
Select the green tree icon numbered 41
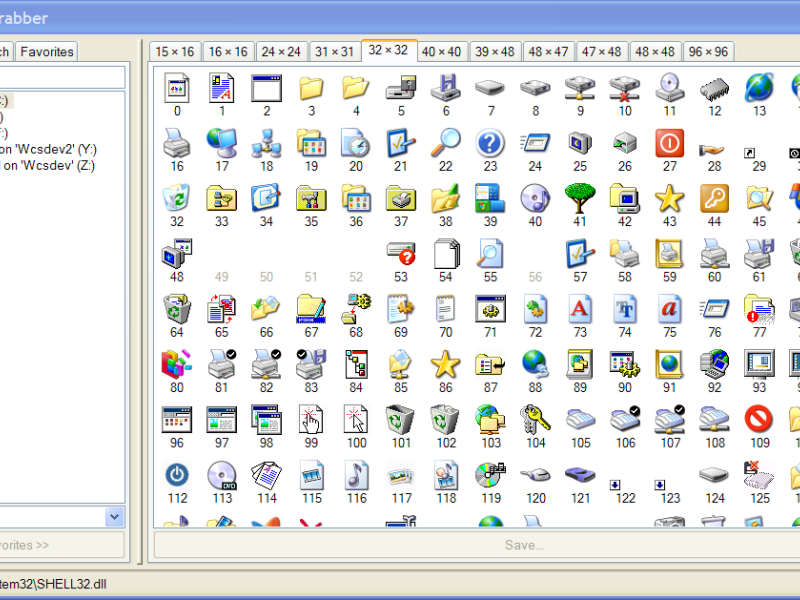tap(580, 198)
